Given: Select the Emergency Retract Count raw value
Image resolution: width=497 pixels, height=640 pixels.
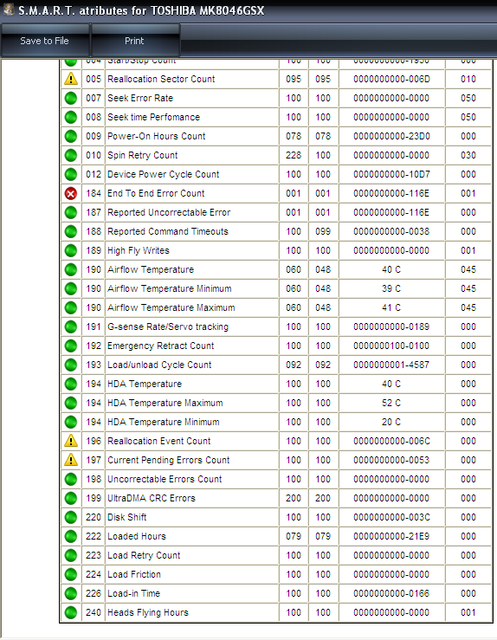Looking at the screenshot, I should pos(391,346).
